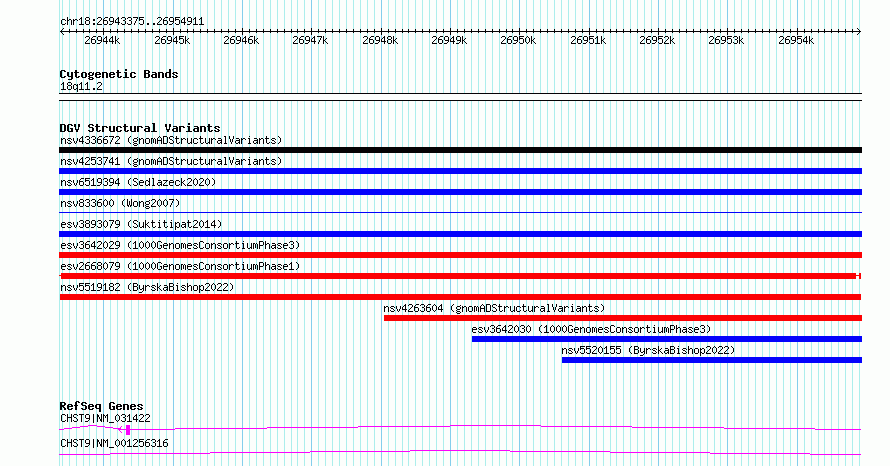Click the 26953k ruler position
Viewport: 890px width, 466px height.
726,40
